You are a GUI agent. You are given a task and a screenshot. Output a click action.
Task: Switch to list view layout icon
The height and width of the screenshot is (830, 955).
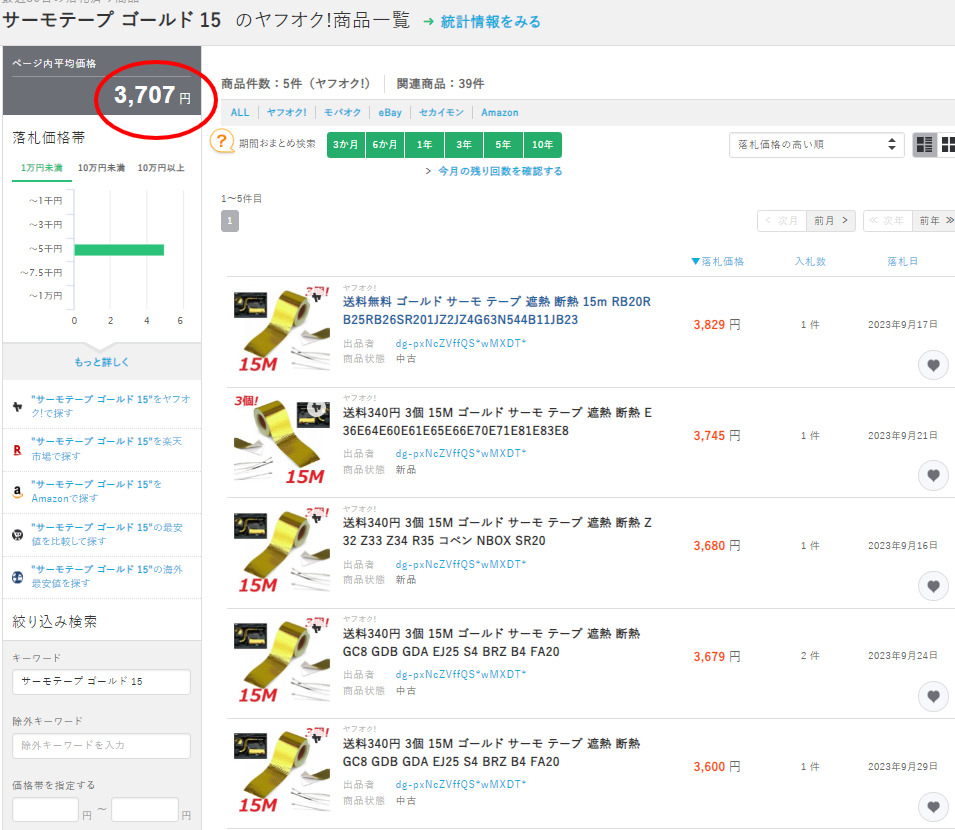pos(924,145)
